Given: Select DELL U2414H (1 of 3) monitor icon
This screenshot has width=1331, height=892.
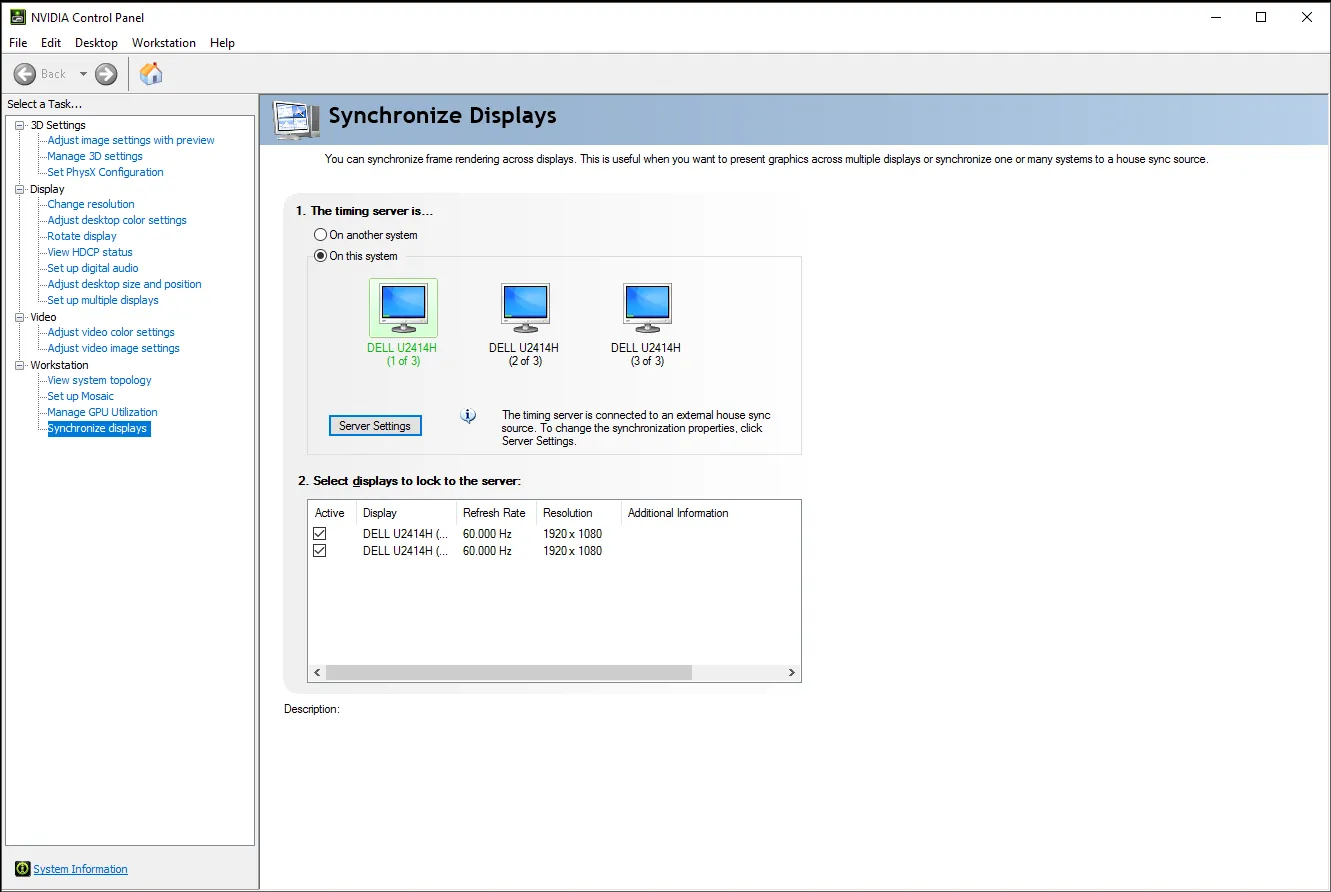Looking at the screenshot, I should 403,308.
